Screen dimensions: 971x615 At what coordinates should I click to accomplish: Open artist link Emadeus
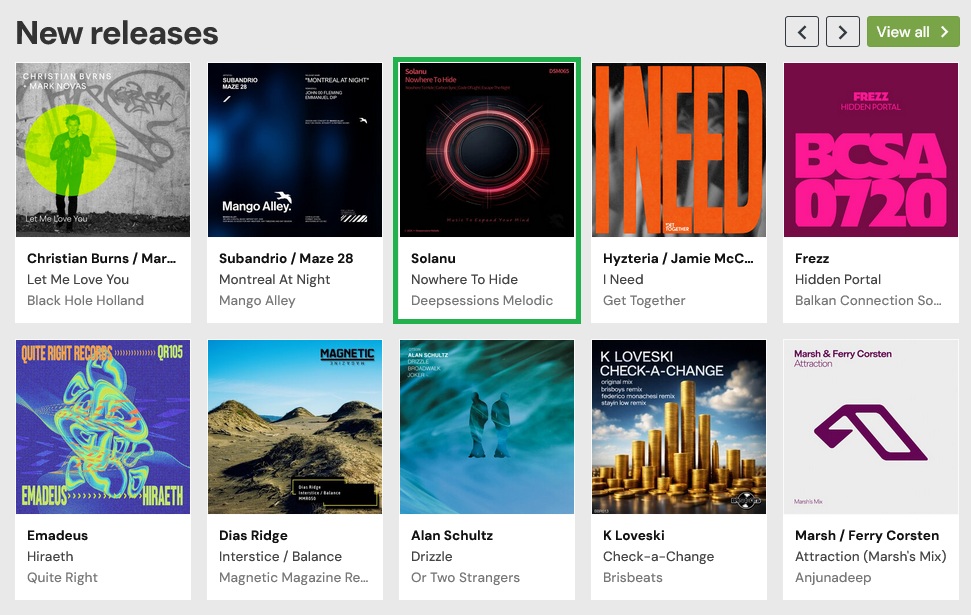[57, 535]
